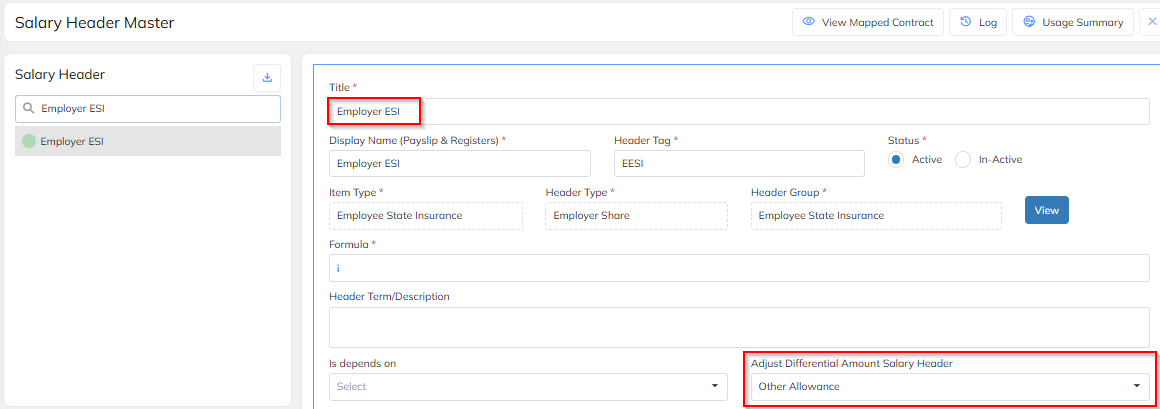Click the download icon in Salary Header panel

[x=267, y=77]
